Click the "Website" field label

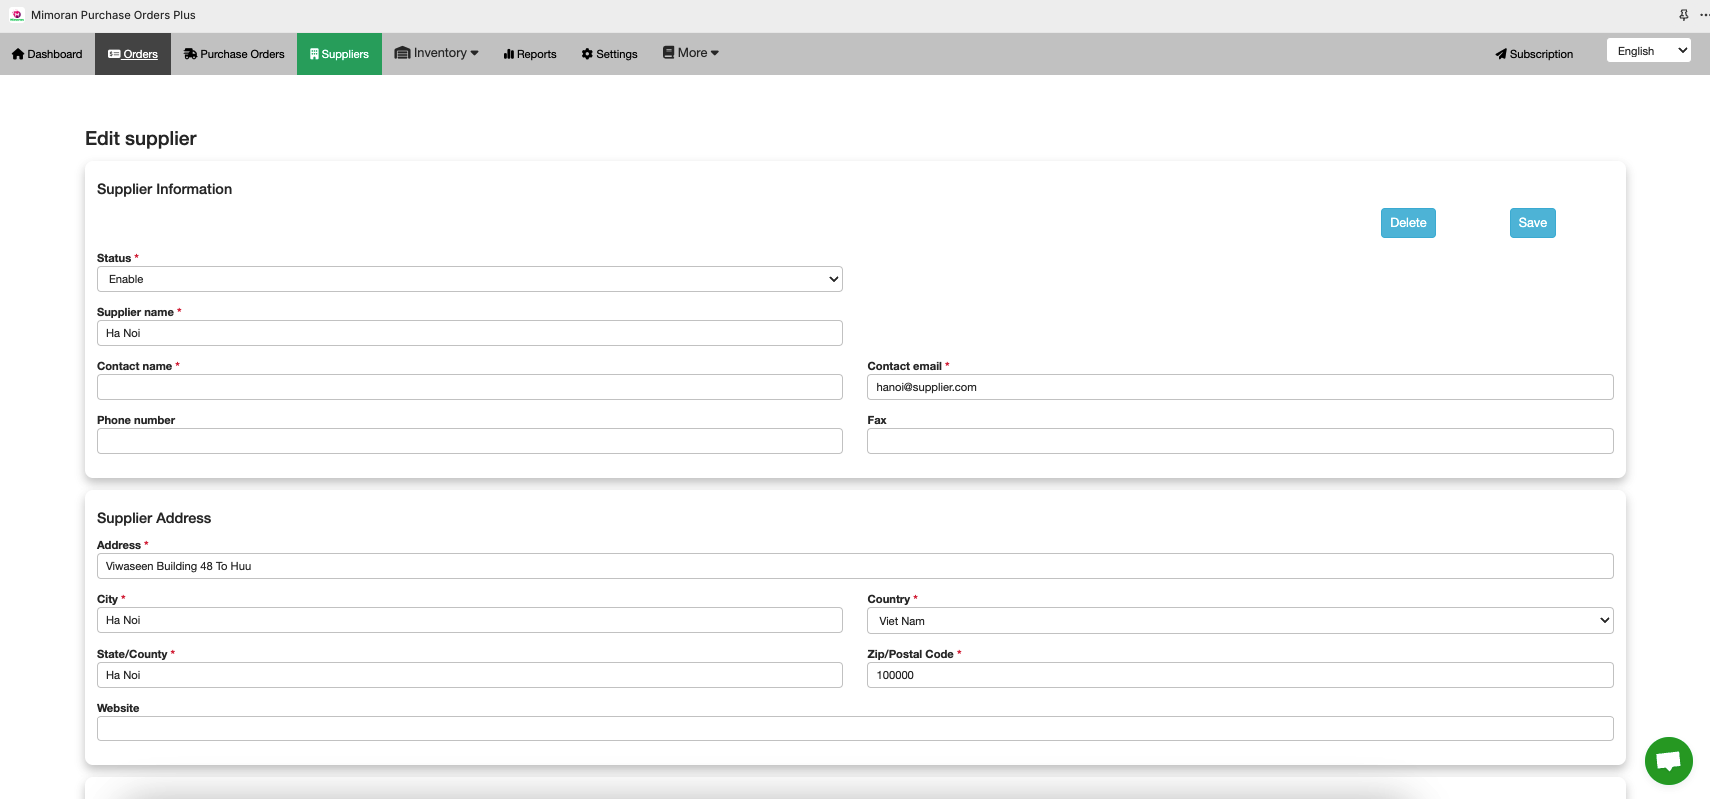click(x=118, y=708)
